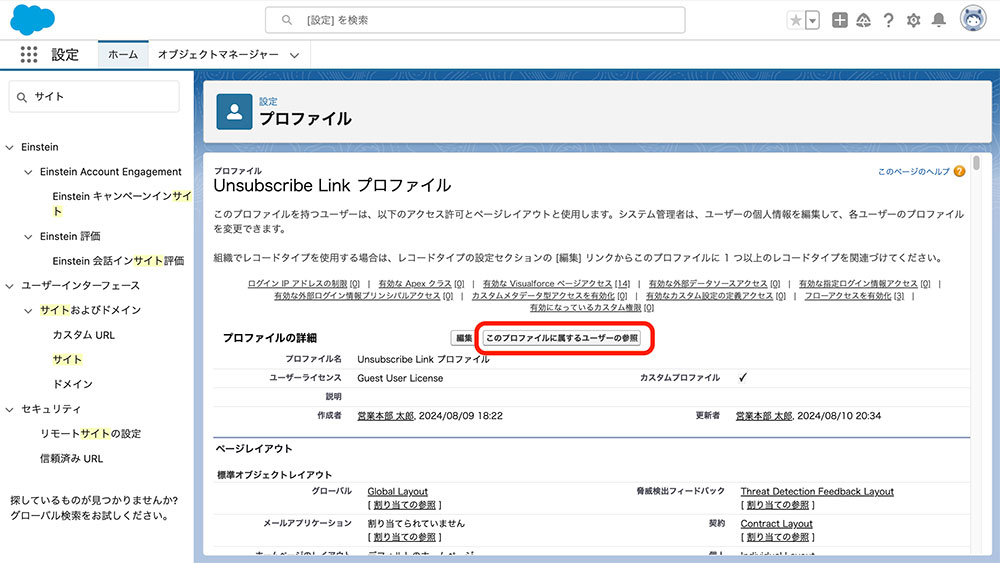Collapse the セキュリティ section

10,409
